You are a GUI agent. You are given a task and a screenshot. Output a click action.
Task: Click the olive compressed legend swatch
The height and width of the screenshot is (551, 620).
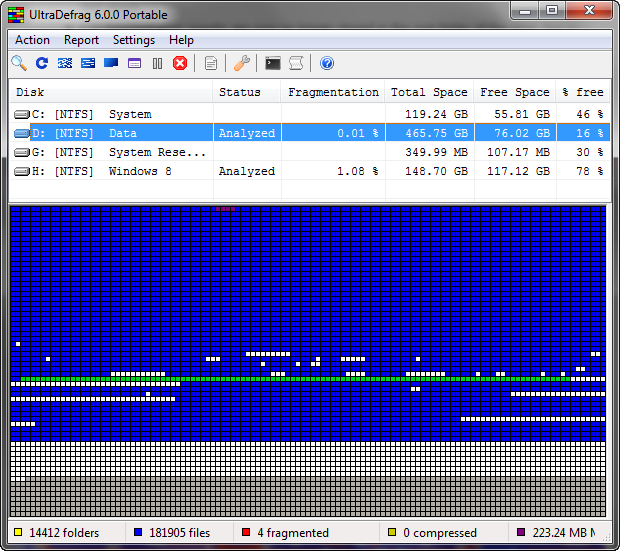pos(392,532)
